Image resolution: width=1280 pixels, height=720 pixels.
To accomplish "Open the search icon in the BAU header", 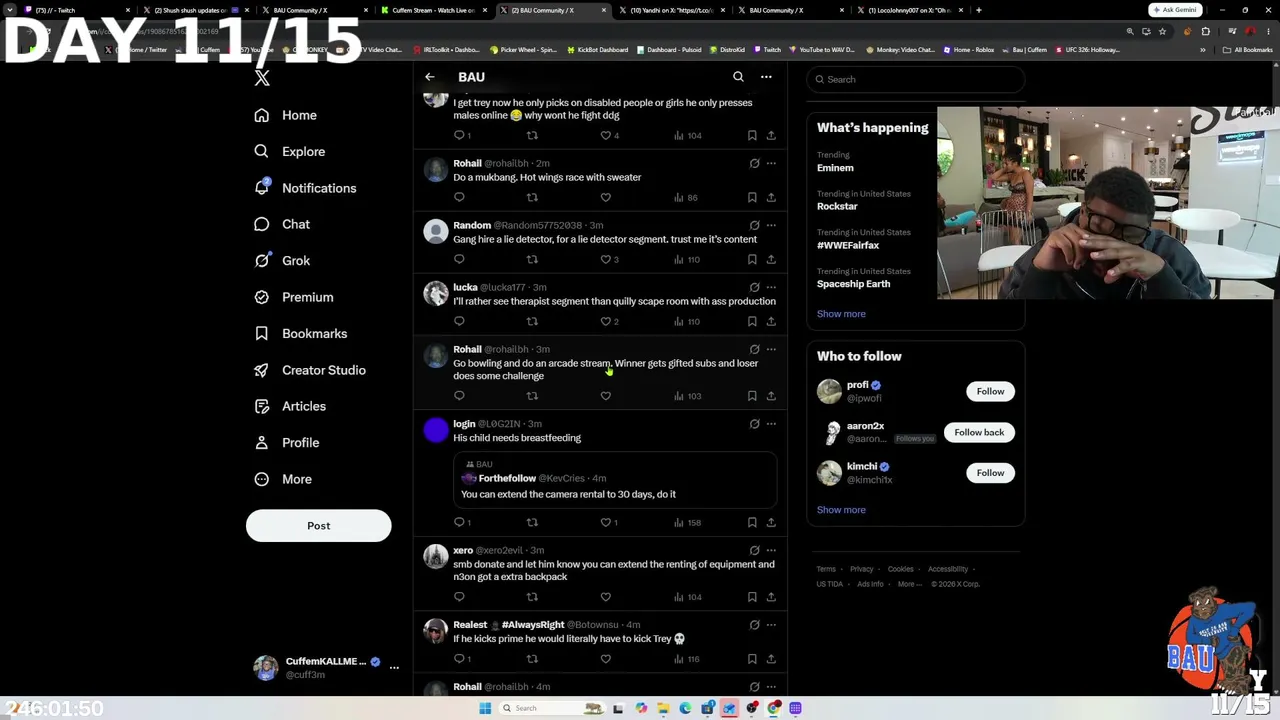I will coord(738,77).
